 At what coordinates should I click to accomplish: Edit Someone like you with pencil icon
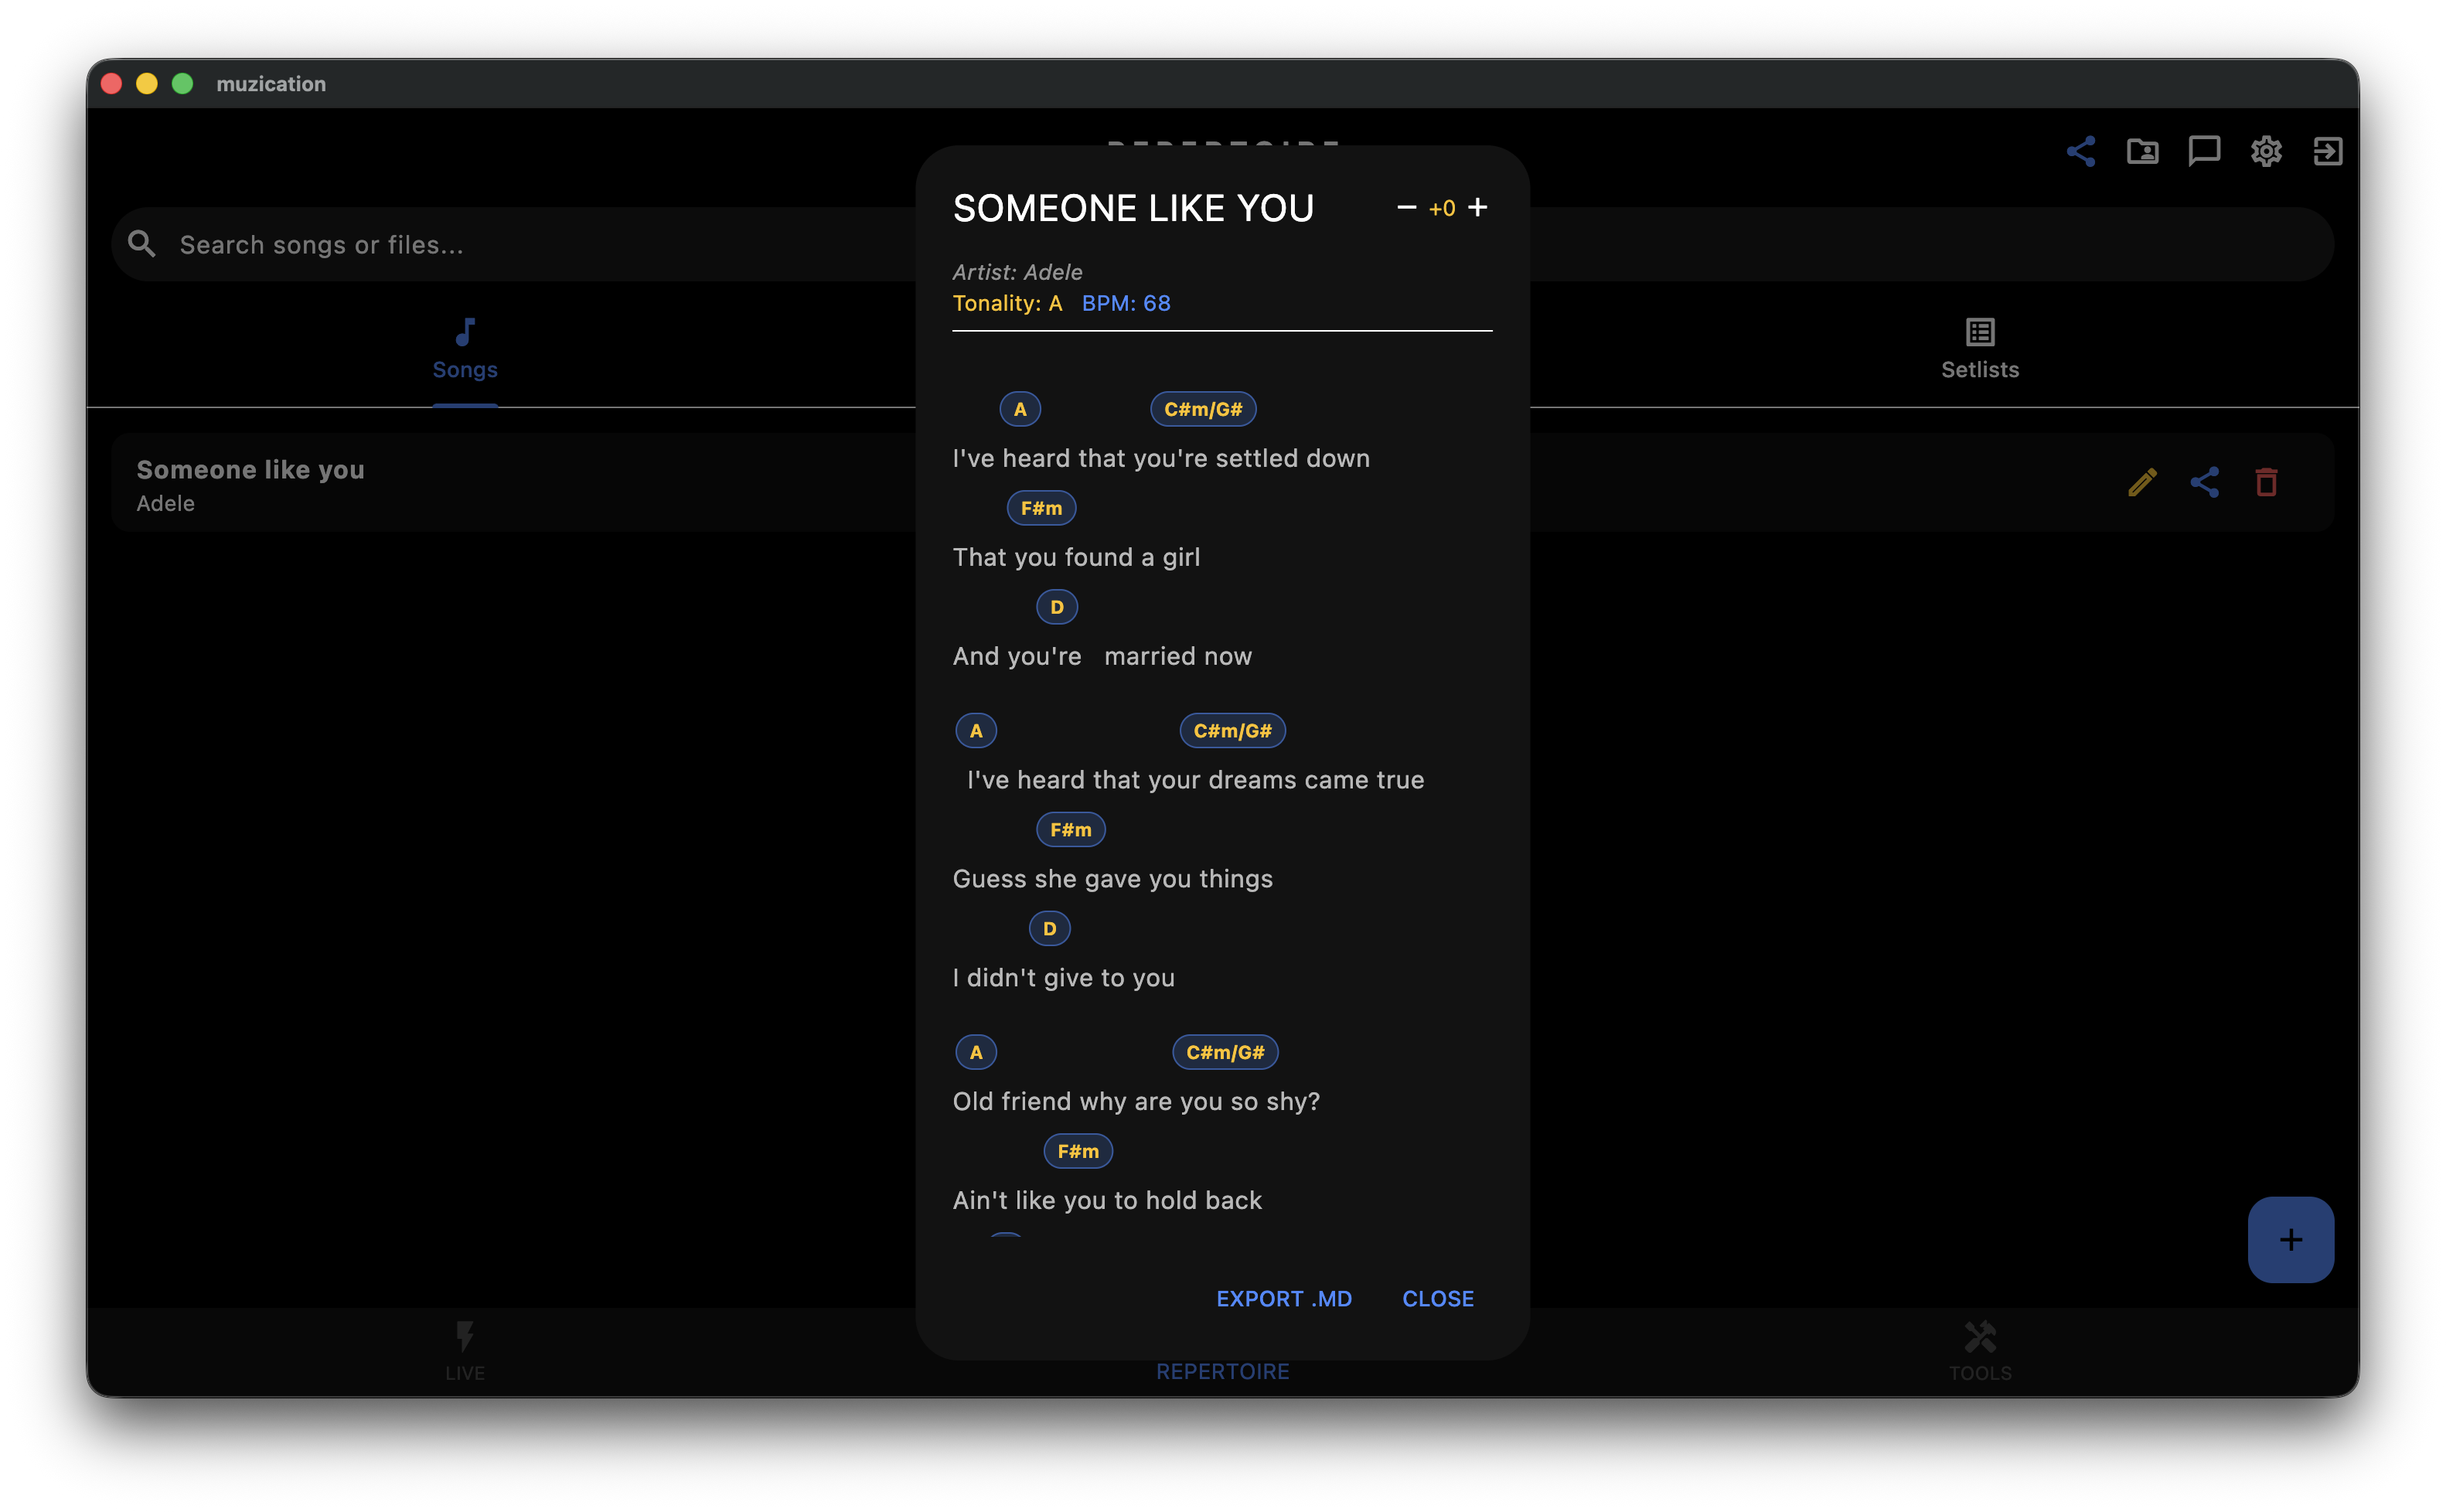2142,482
